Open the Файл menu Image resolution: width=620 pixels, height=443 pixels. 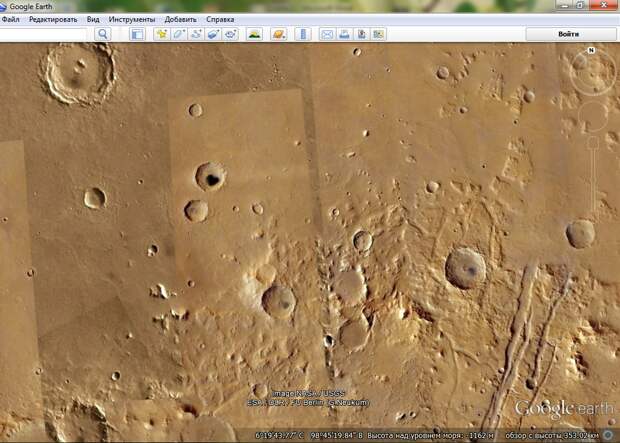coord(10,19)
